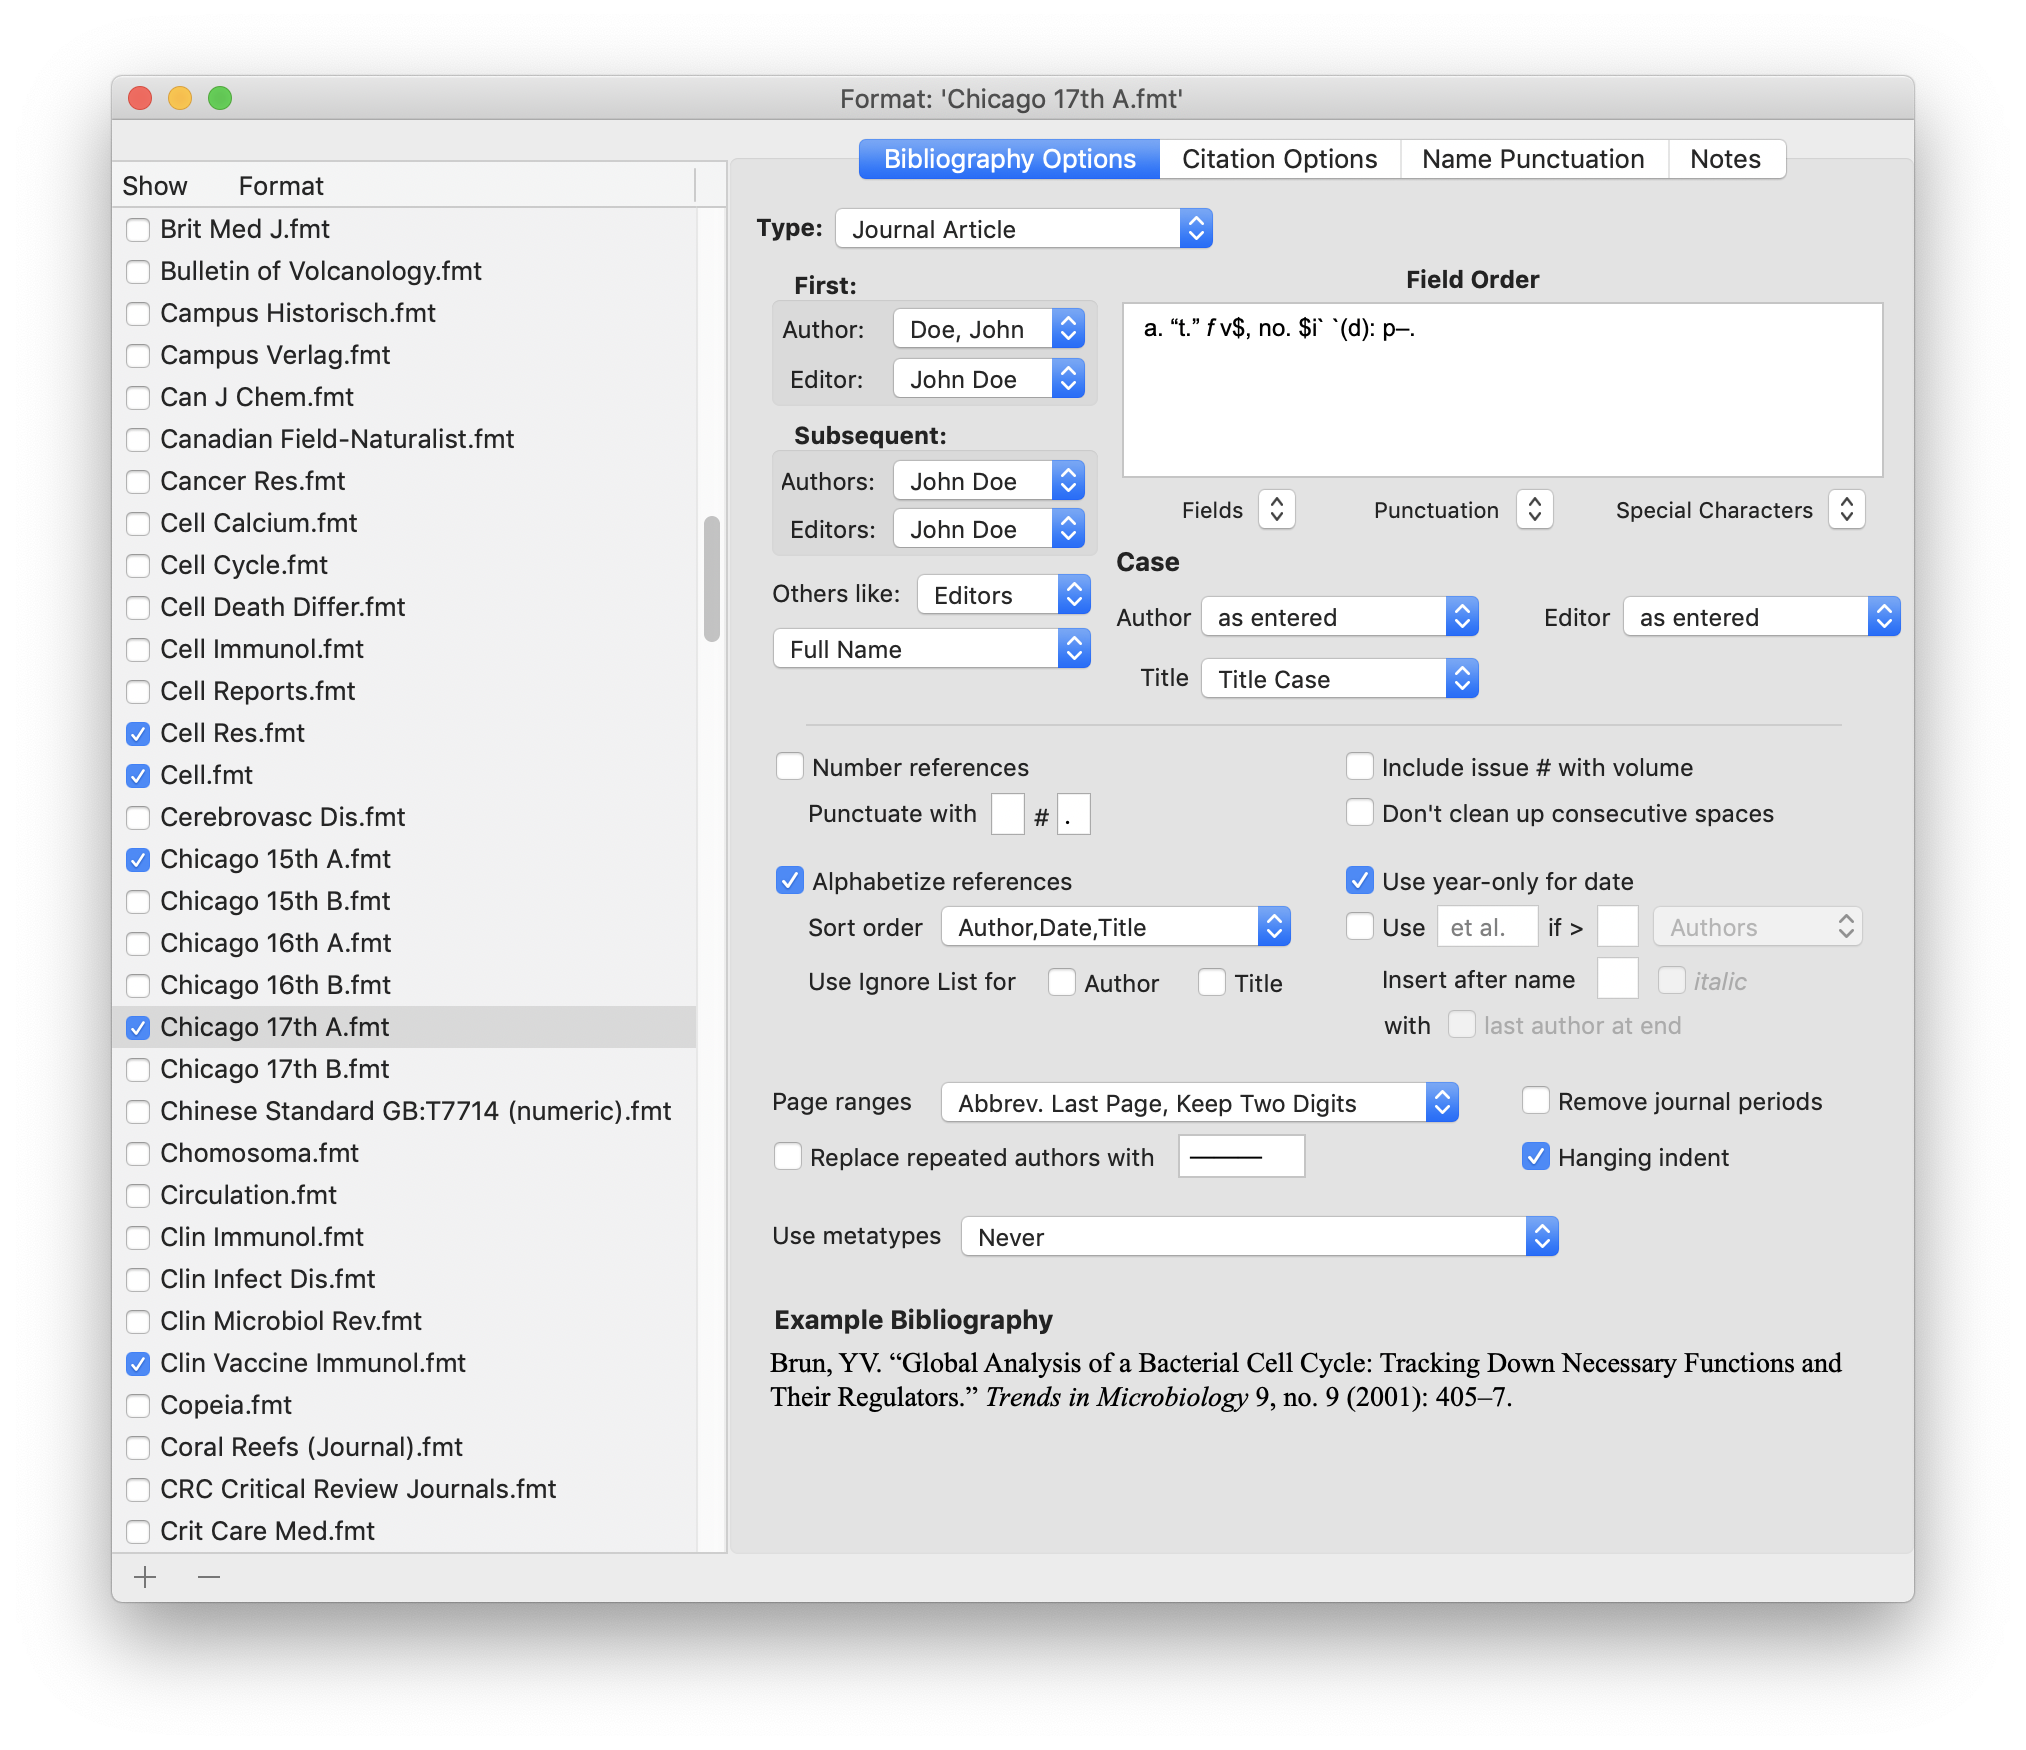Click the yellow minimize window button
The height and width of the screenshot is (1750, 2026).
point(180,98)
